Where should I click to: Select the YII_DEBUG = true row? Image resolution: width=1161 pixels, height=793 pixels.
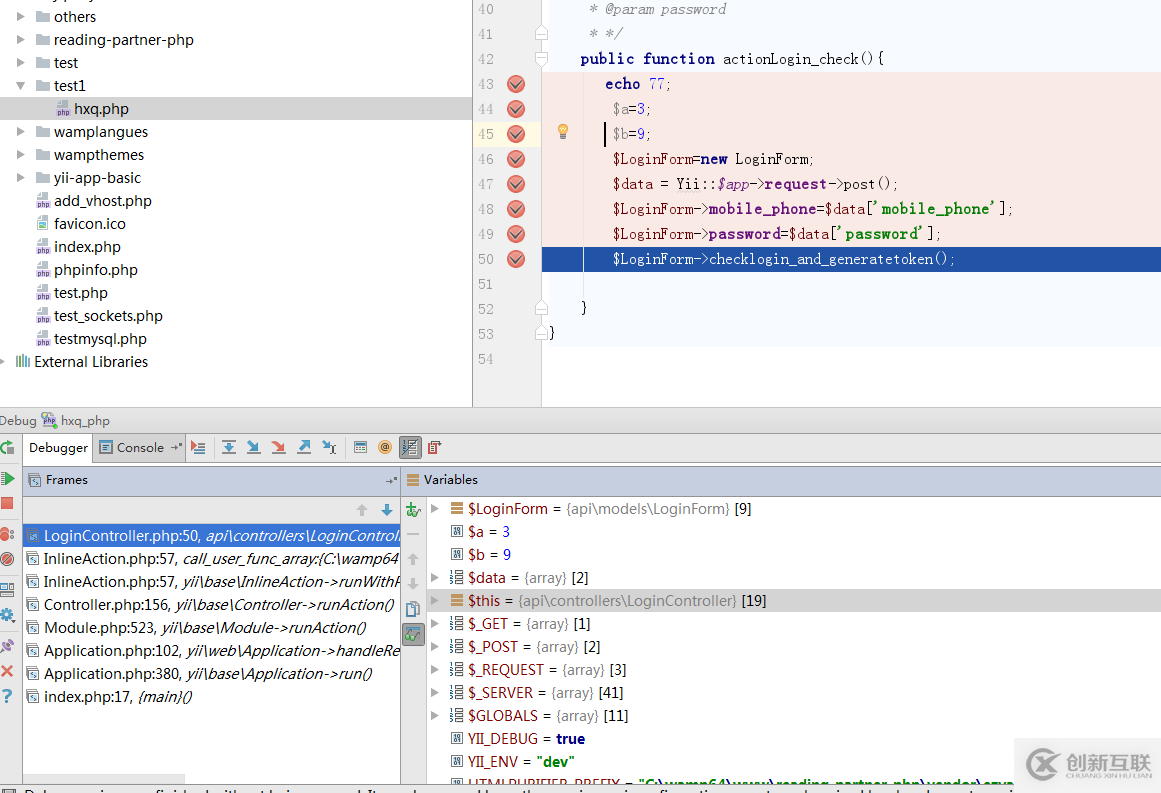[x=794, y=738]
